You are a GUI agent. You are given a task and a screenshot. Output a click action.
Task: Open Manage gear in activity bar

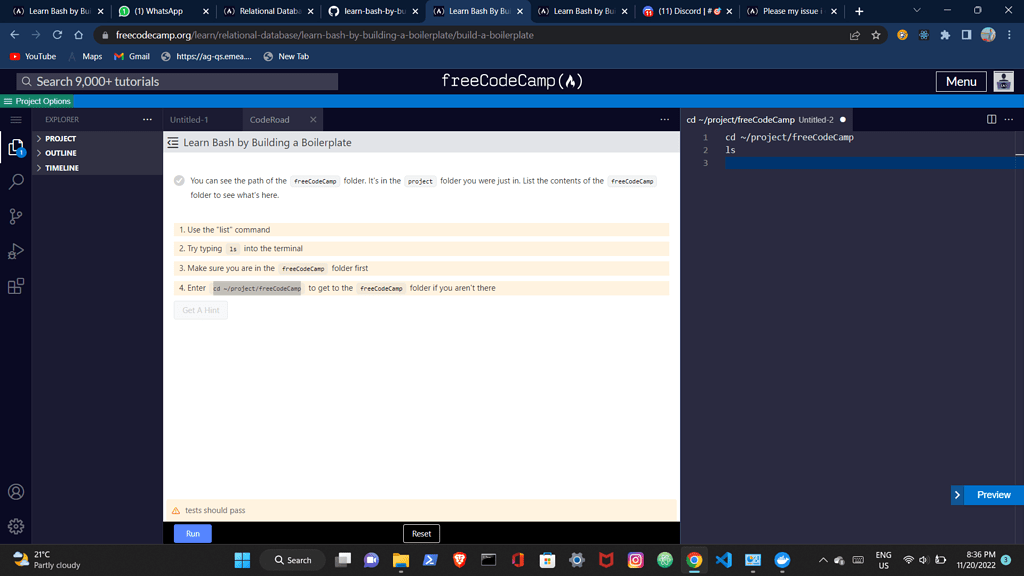(x=16, y=526)
